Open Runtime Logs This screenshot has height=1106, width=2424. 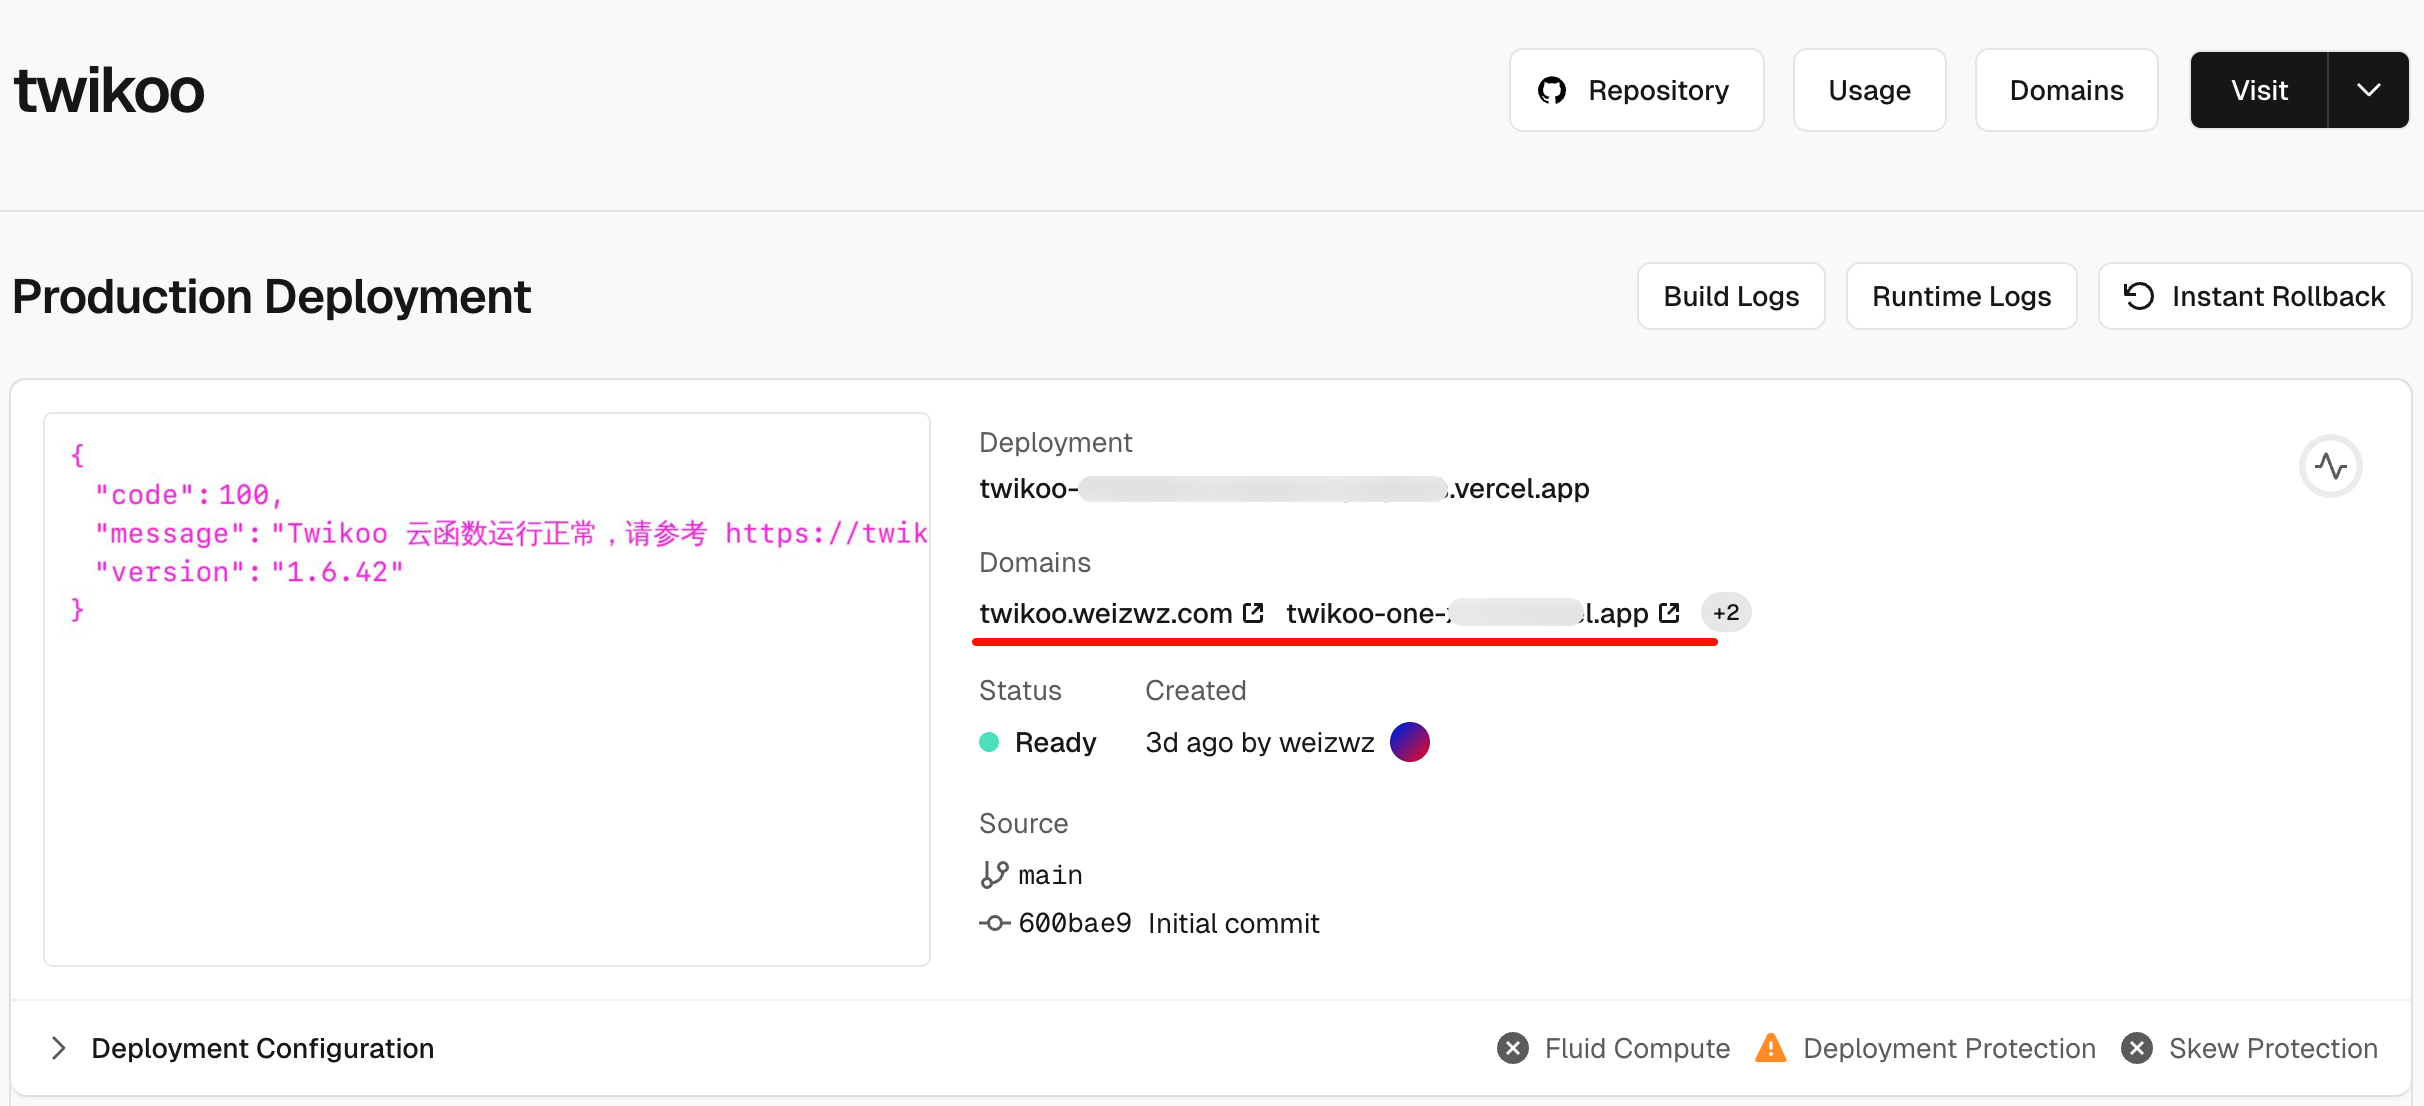point(1961,296)
